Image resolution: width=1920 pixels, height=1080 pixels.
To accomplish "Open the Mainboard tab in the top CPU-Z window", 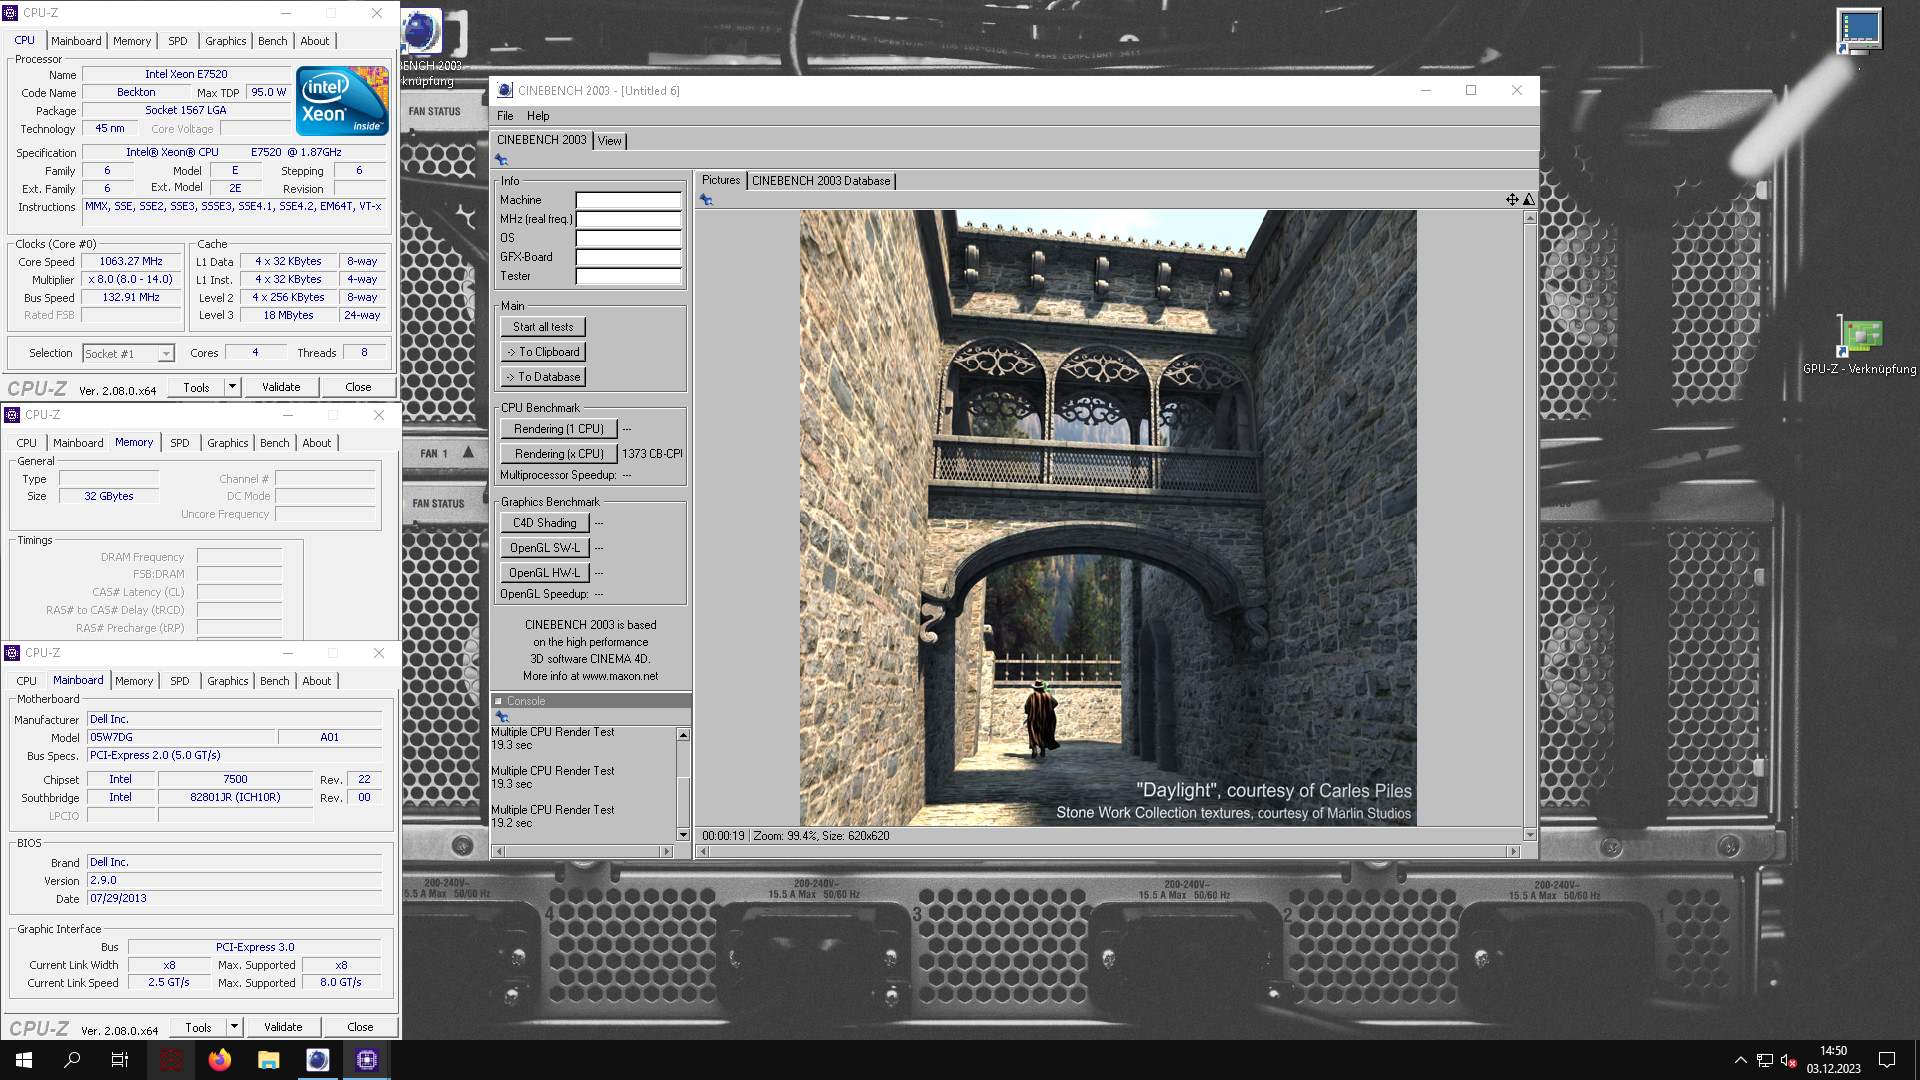I will [76, 41].
